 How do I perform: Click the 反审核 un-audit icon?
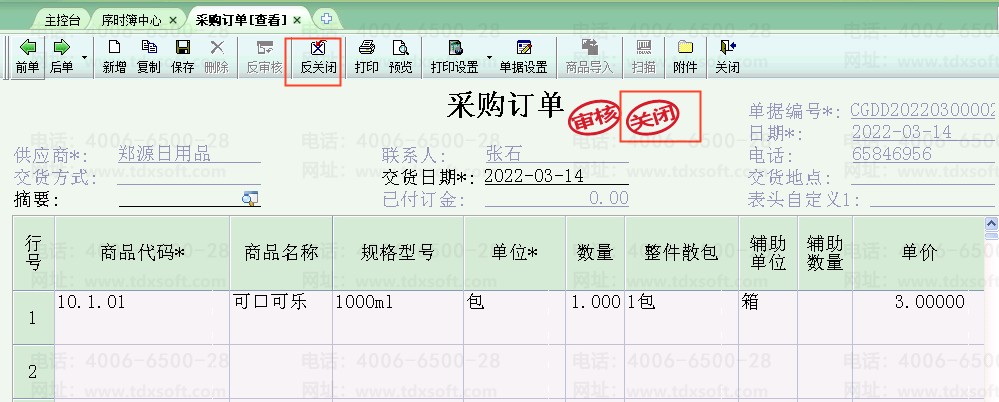pyautogui.click(x=264, y=57)
